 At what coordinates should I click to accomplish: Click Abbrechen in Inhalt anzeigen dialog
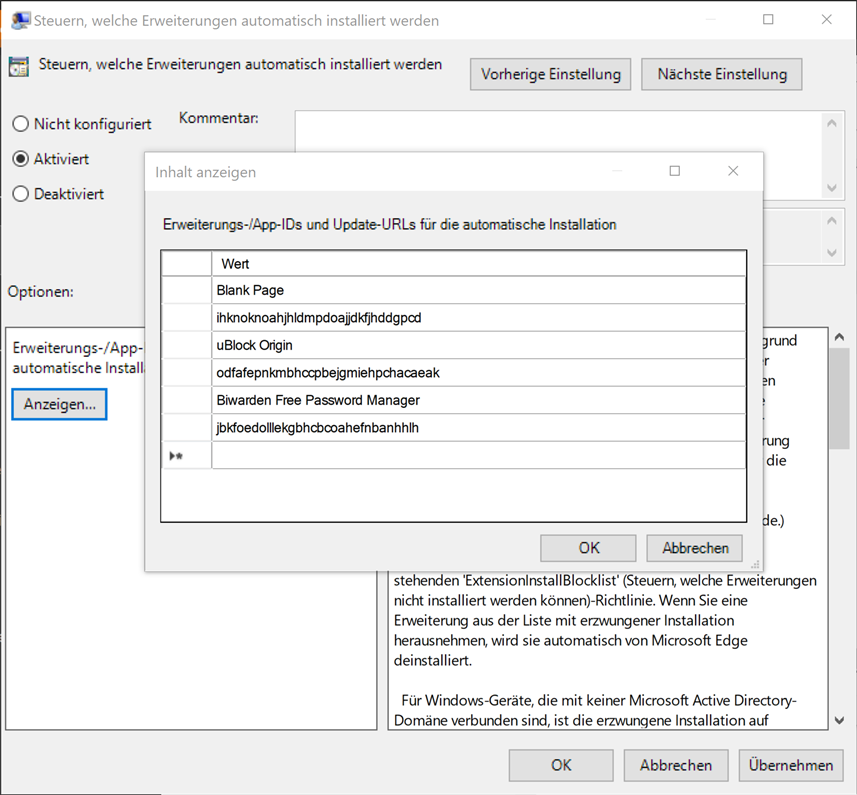[x=695, y=548]
